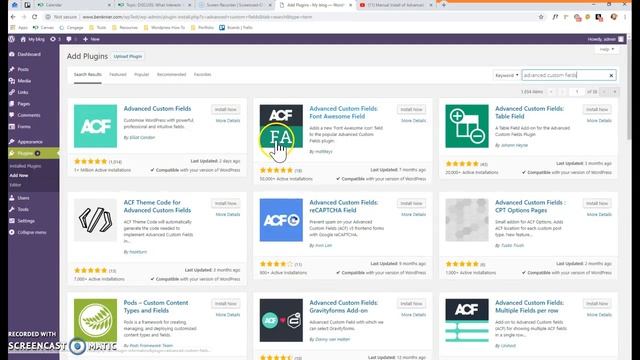The width and height of the screenshot is (640, 360).
Task: Bookmark this page with the star icon
Action: tap(541, 17)
